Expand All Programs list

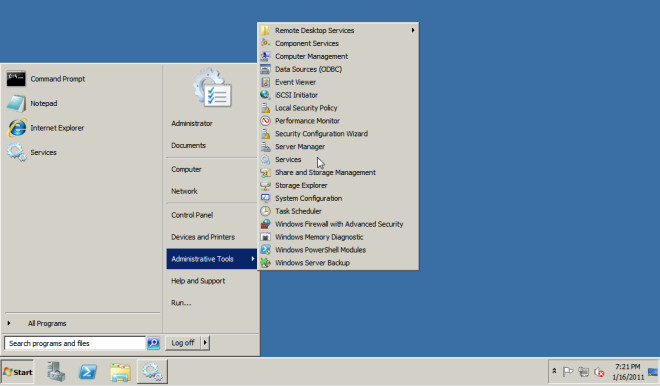[x=46, y=323]
